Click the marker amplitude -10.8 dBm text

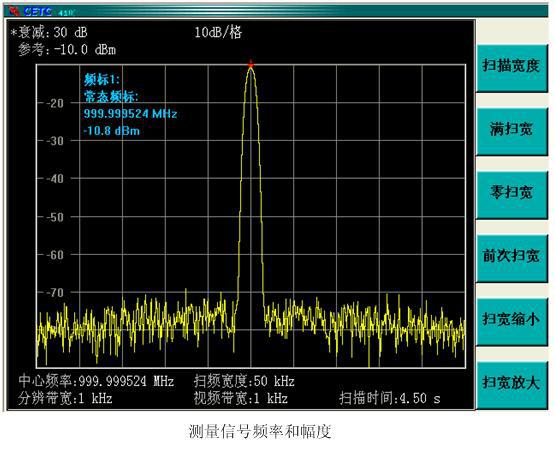(x=111, y=131)
